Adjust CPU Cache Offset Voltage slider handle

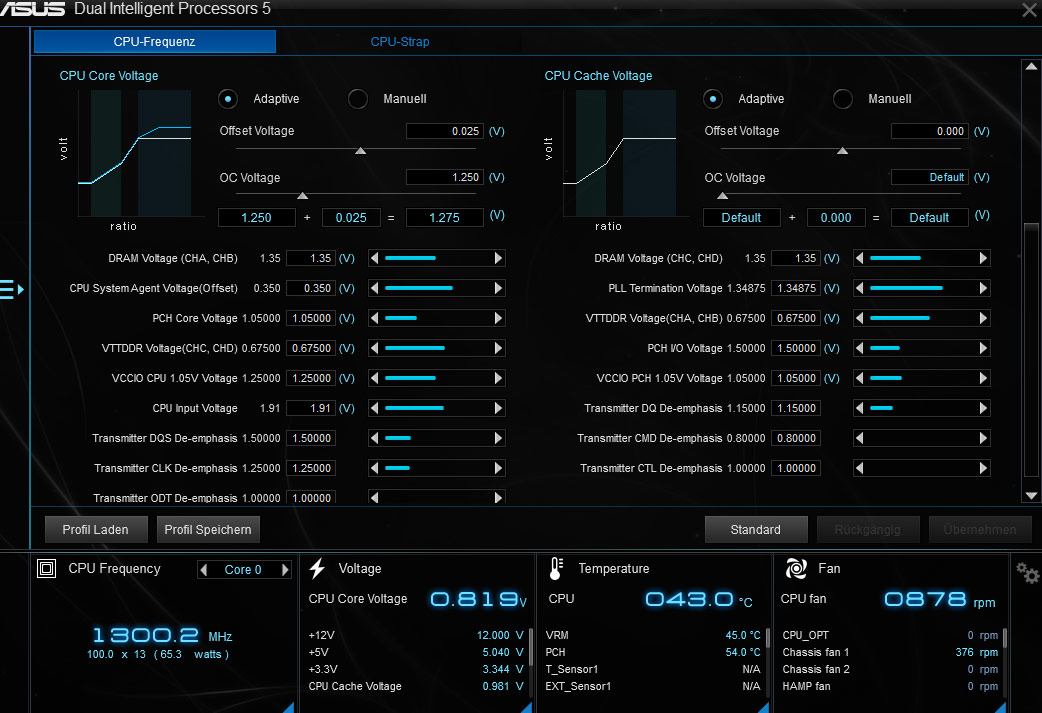(843, 151)
